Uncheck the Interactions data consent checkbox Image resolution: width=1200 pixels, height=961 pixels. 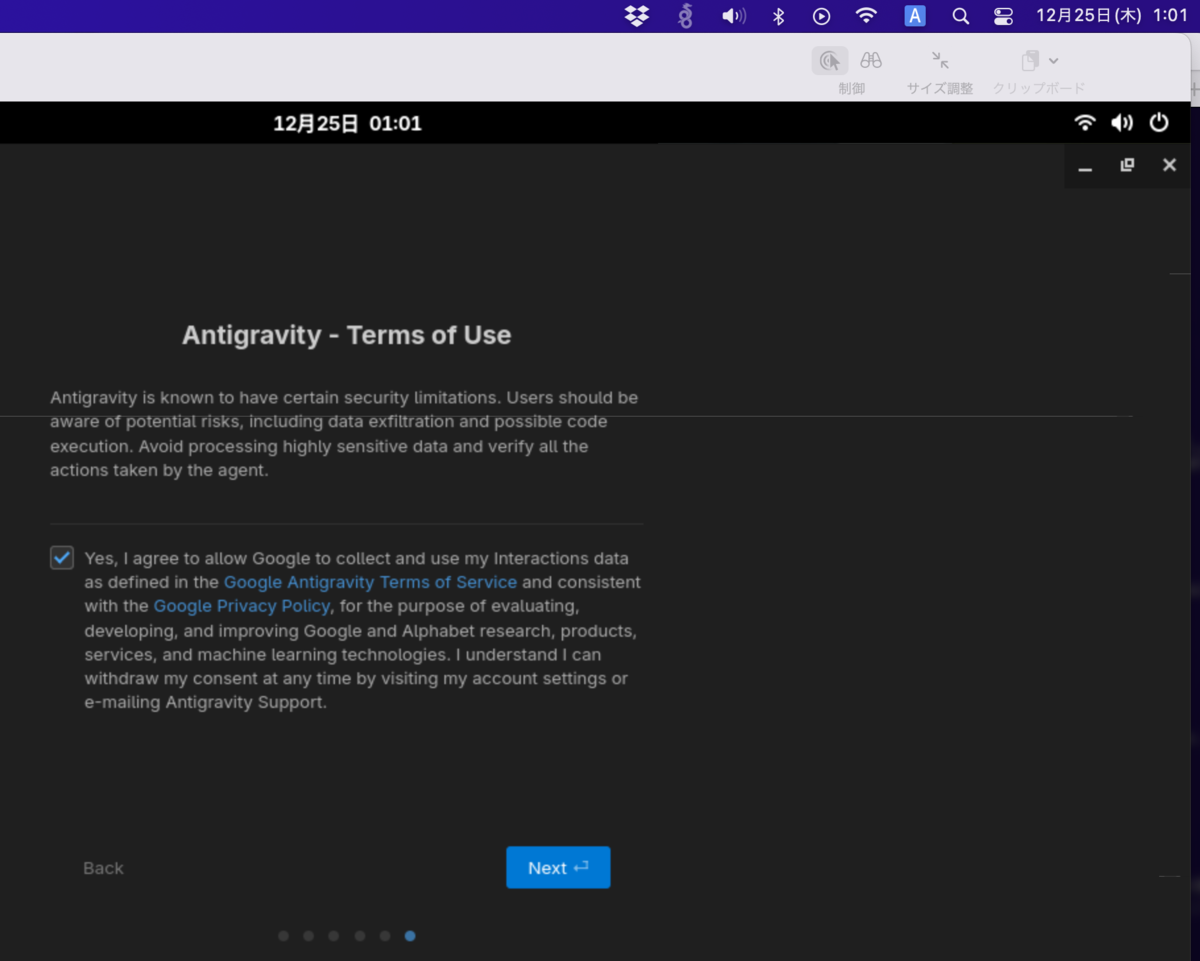pyautogui.click(x=62, y=557)
